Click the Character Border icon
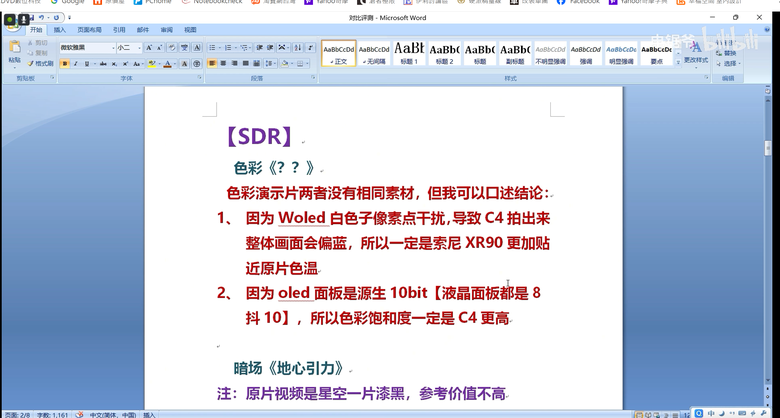Screen dimensions: 780x418 (x=197, y=48)
